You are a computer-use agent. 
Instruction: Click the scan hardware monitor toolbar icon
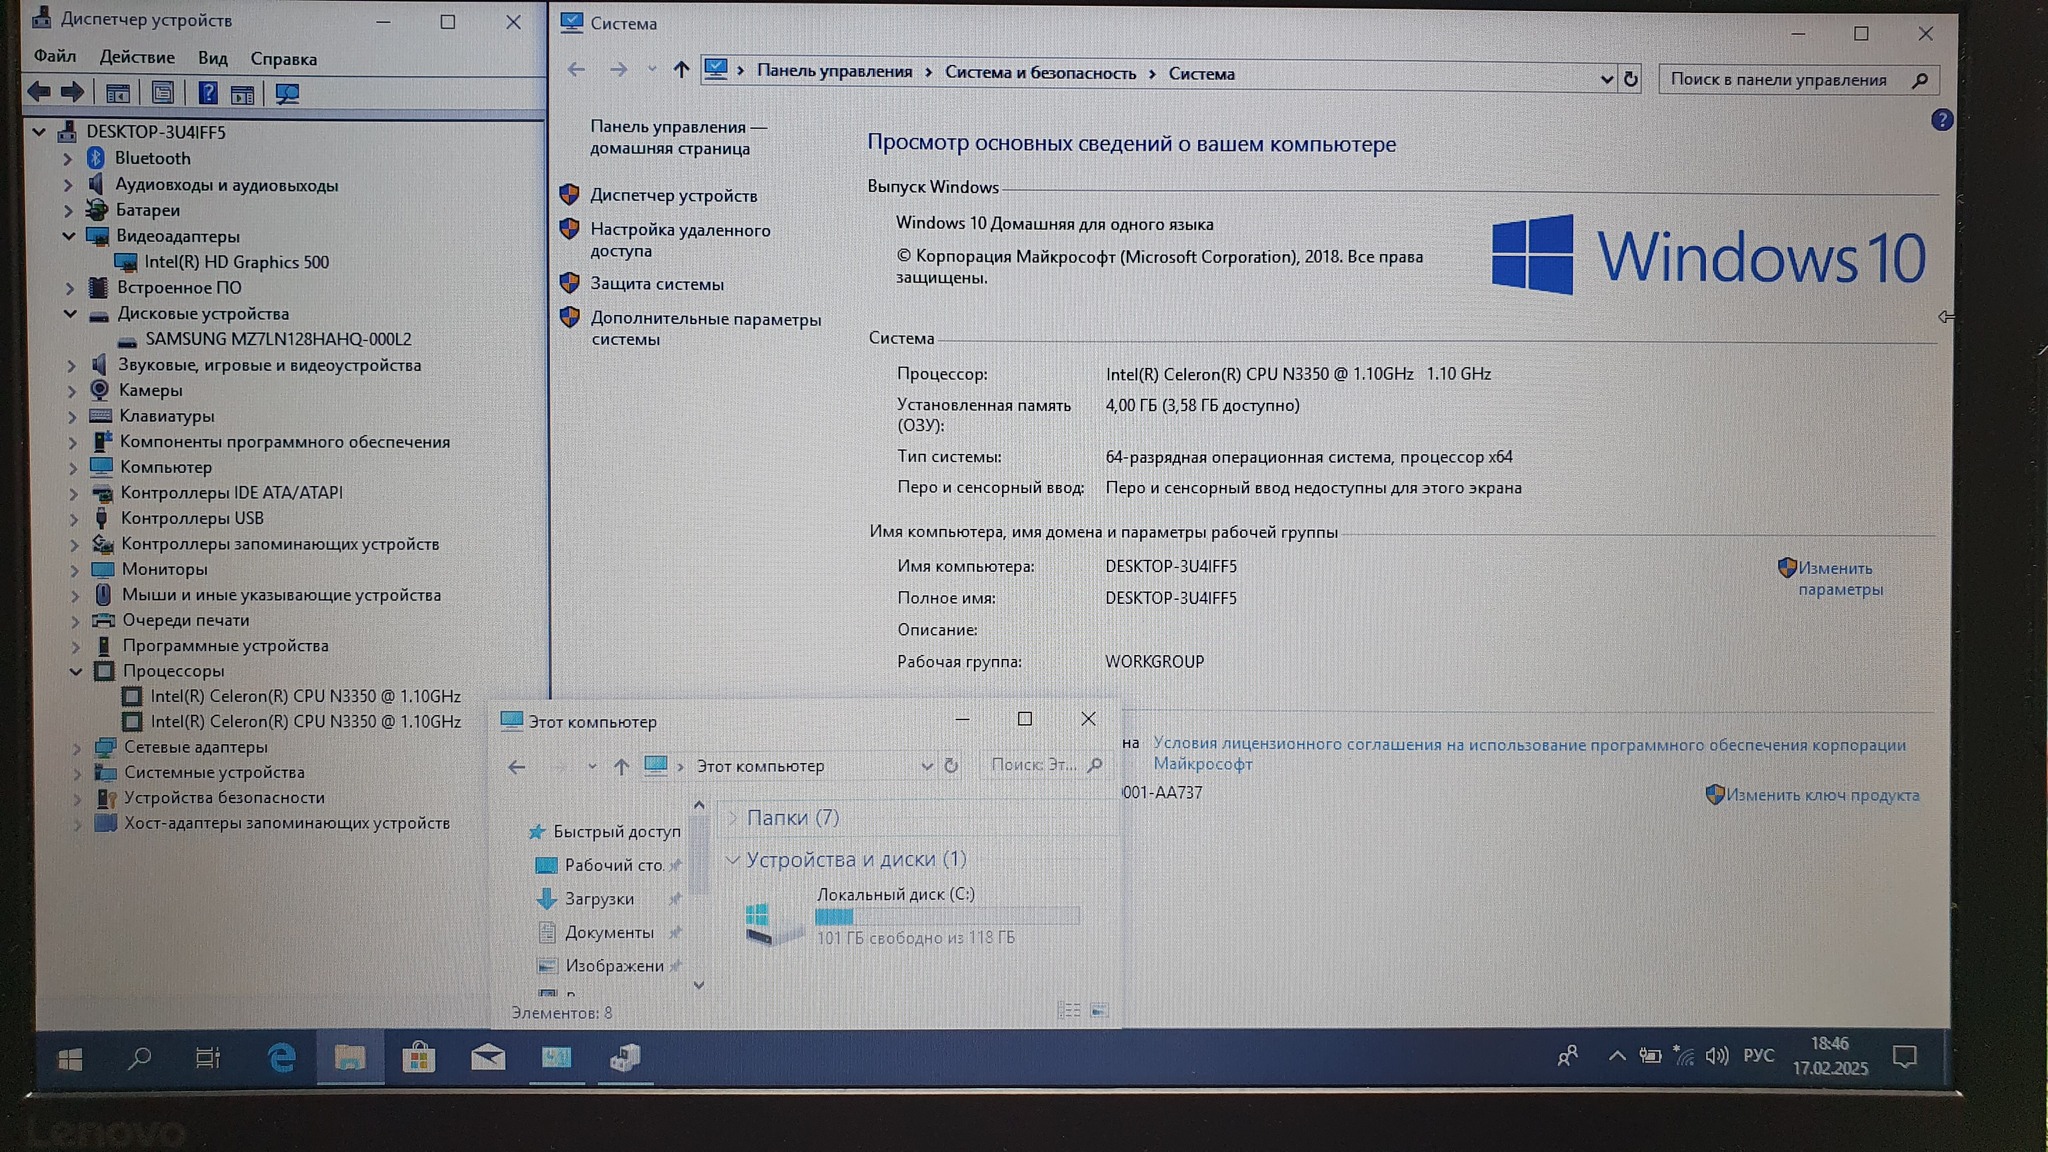point(287,94)
